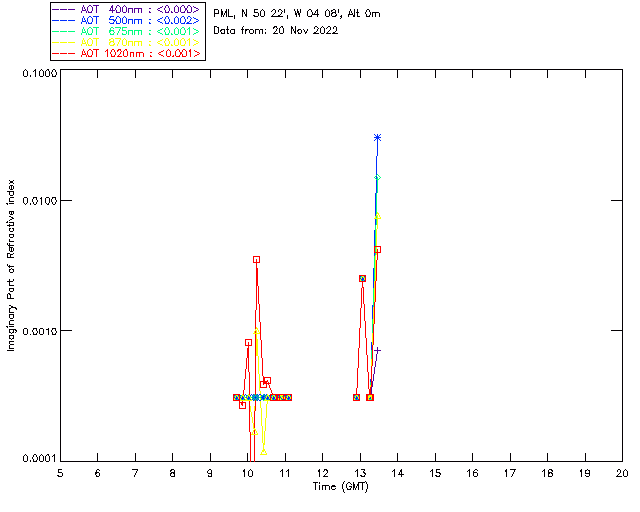The height and width of the screenshot is (512, 640).
Task: Click the 0.0100 y-axis label
Action: point(40,201)
